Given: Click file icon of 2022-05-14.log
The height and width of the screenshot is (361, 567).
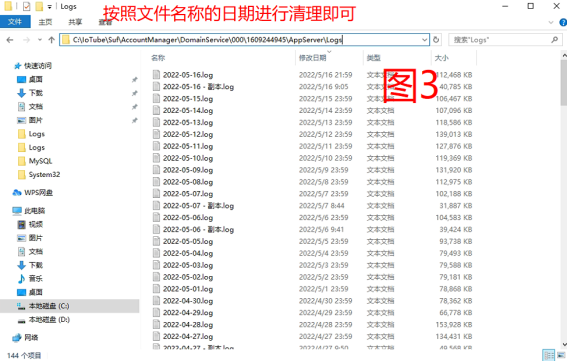Looking at the screenshot, I should tap(156, 111).
